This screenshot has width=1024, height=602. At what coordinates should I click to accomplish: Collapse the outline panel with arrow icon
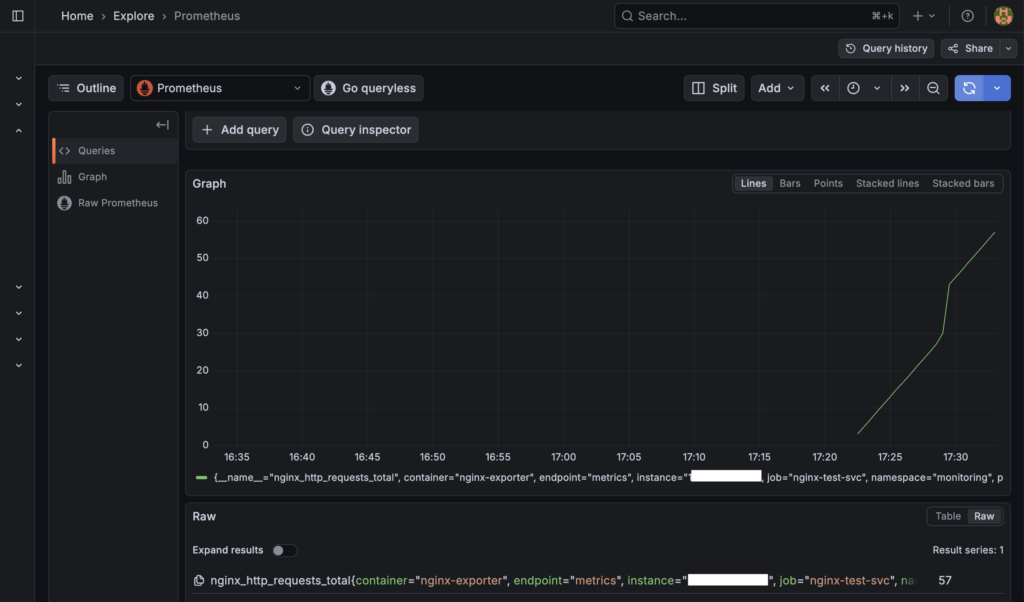162,125
